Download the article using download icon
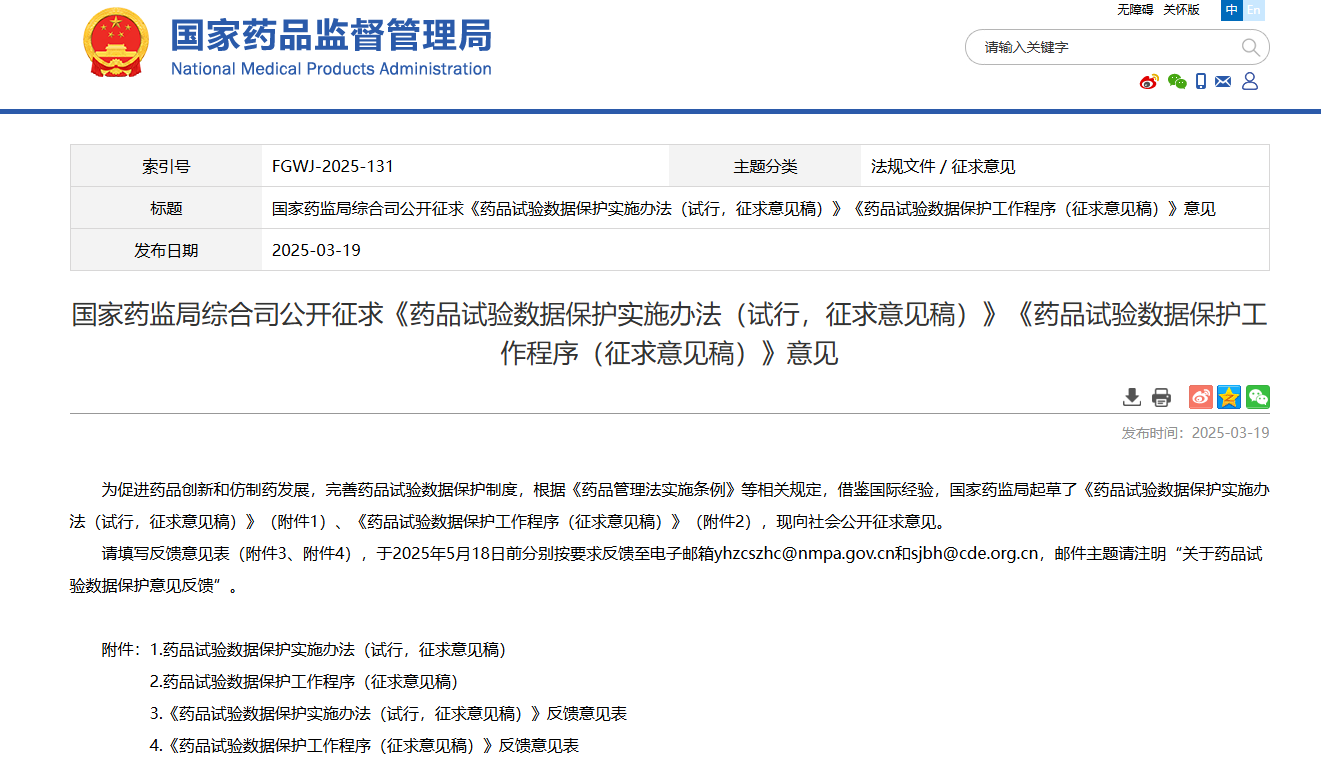Screen dimensions: 1321x765 coord(1132,397)
